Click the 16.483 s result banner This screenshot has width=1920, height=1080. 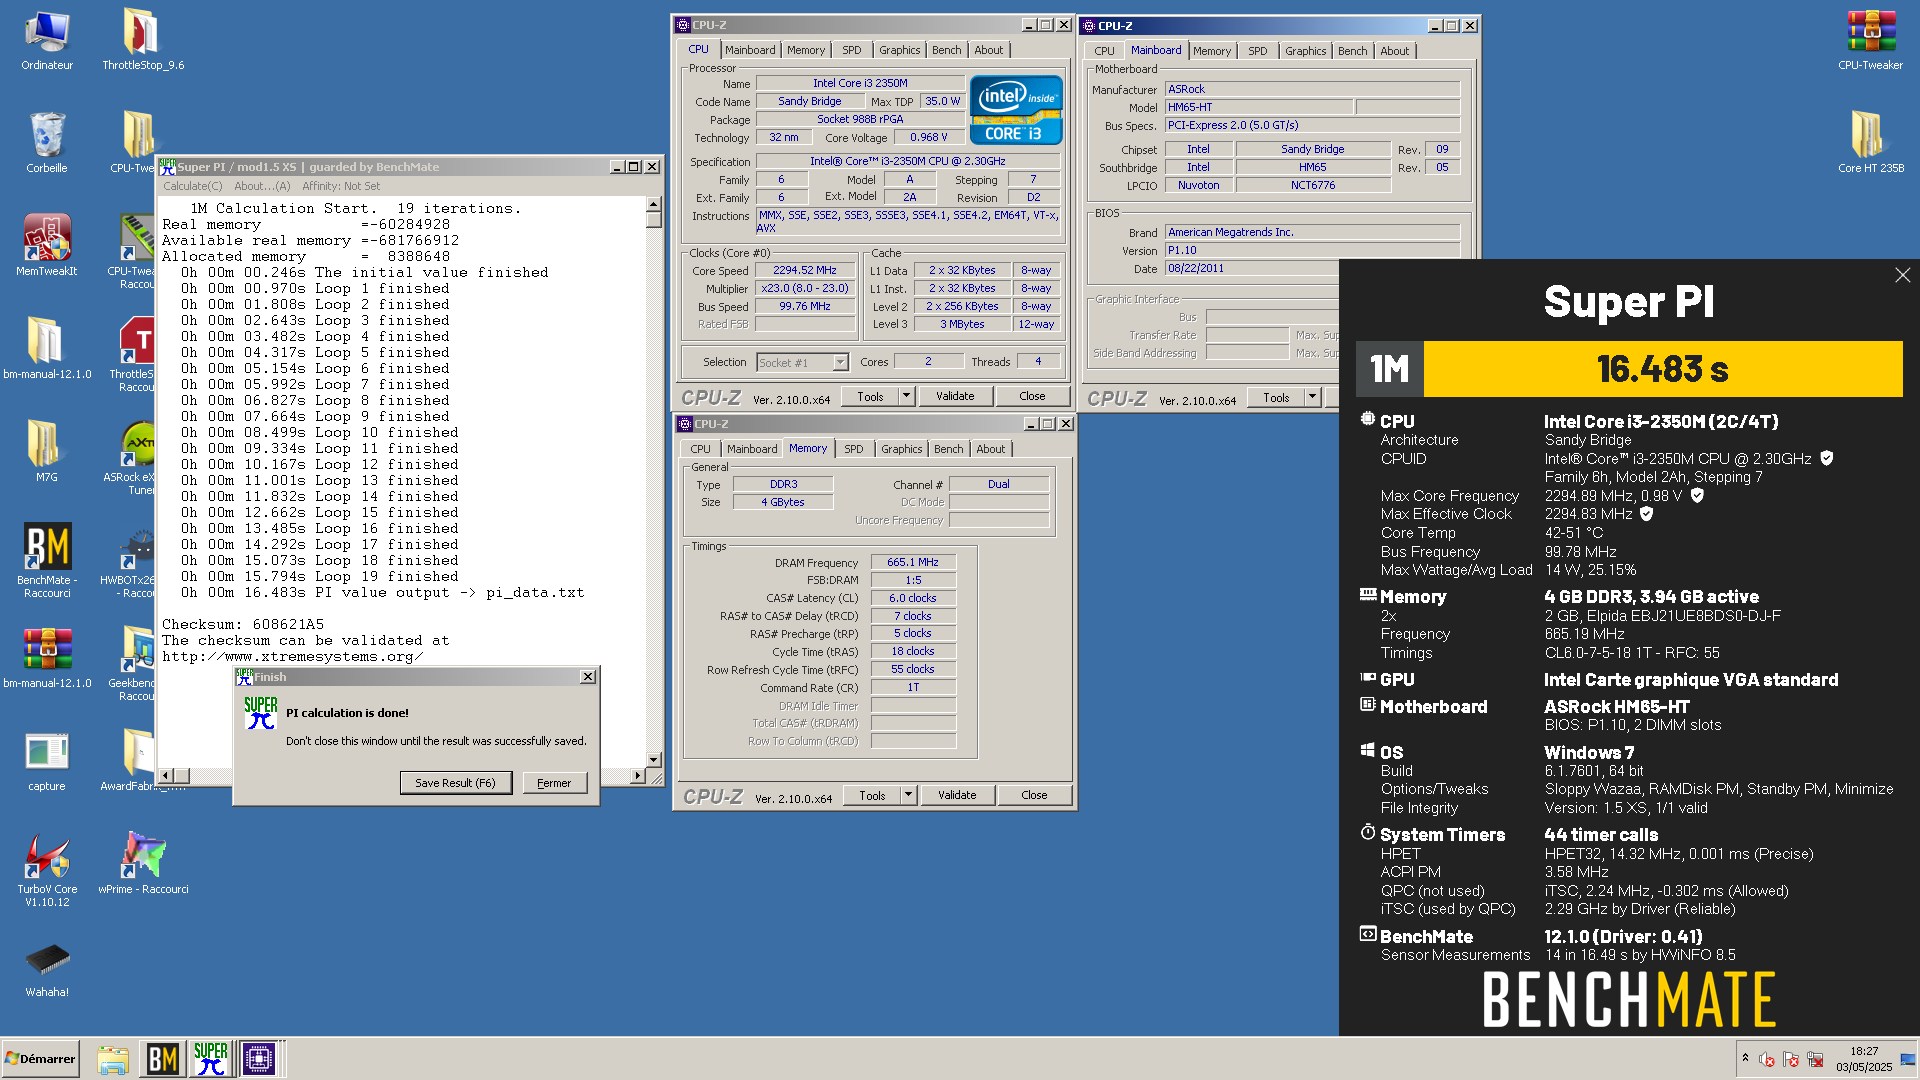coord(1662,369)
